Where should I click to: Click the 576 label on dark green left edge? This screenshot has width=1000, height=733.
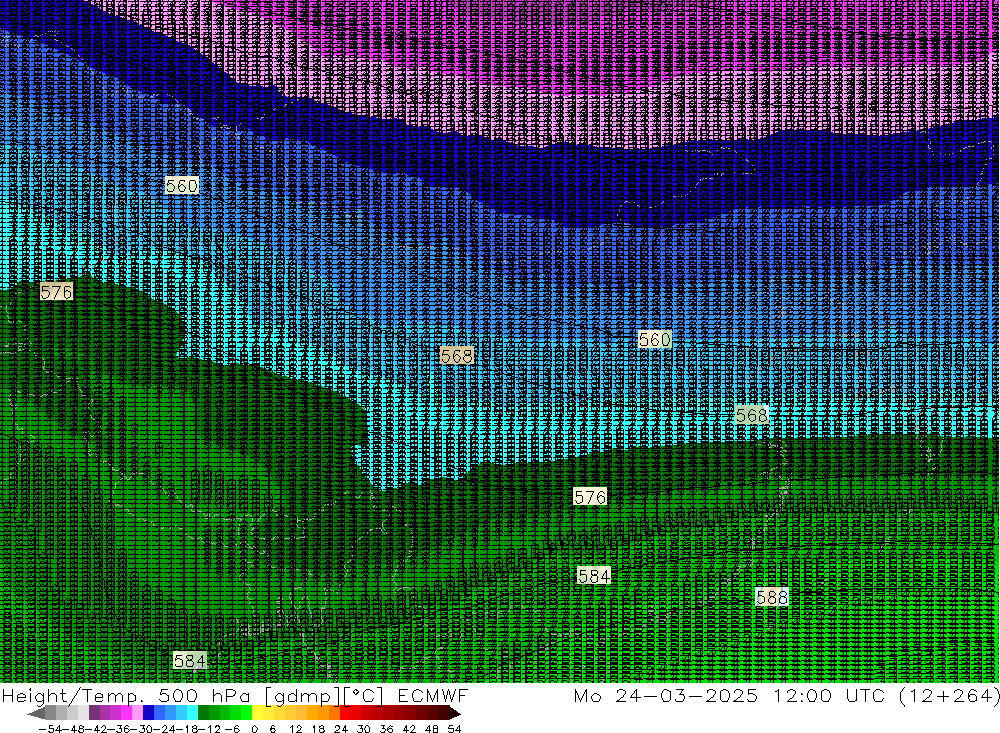click(x=56, y=292)
